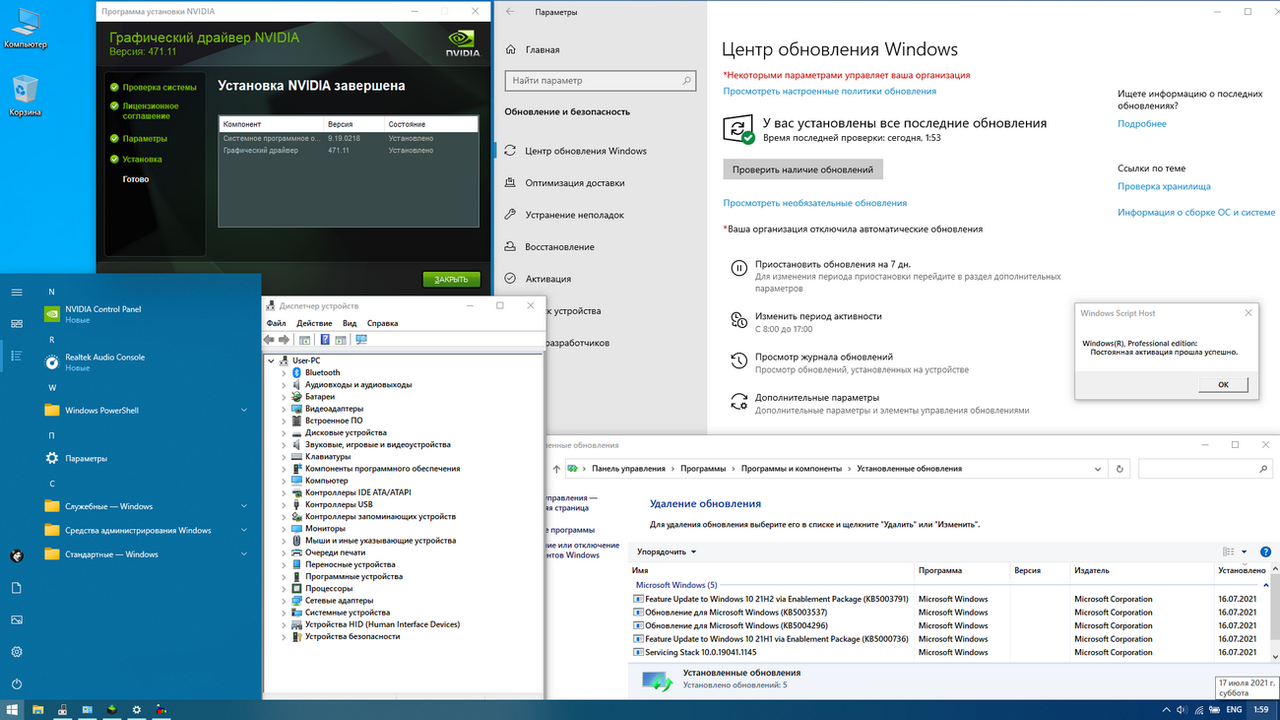Screen dimensions: 1280x720
Task: Click the NVIDIA installer icon on taskbar
Action: click(x=112, y=709)
